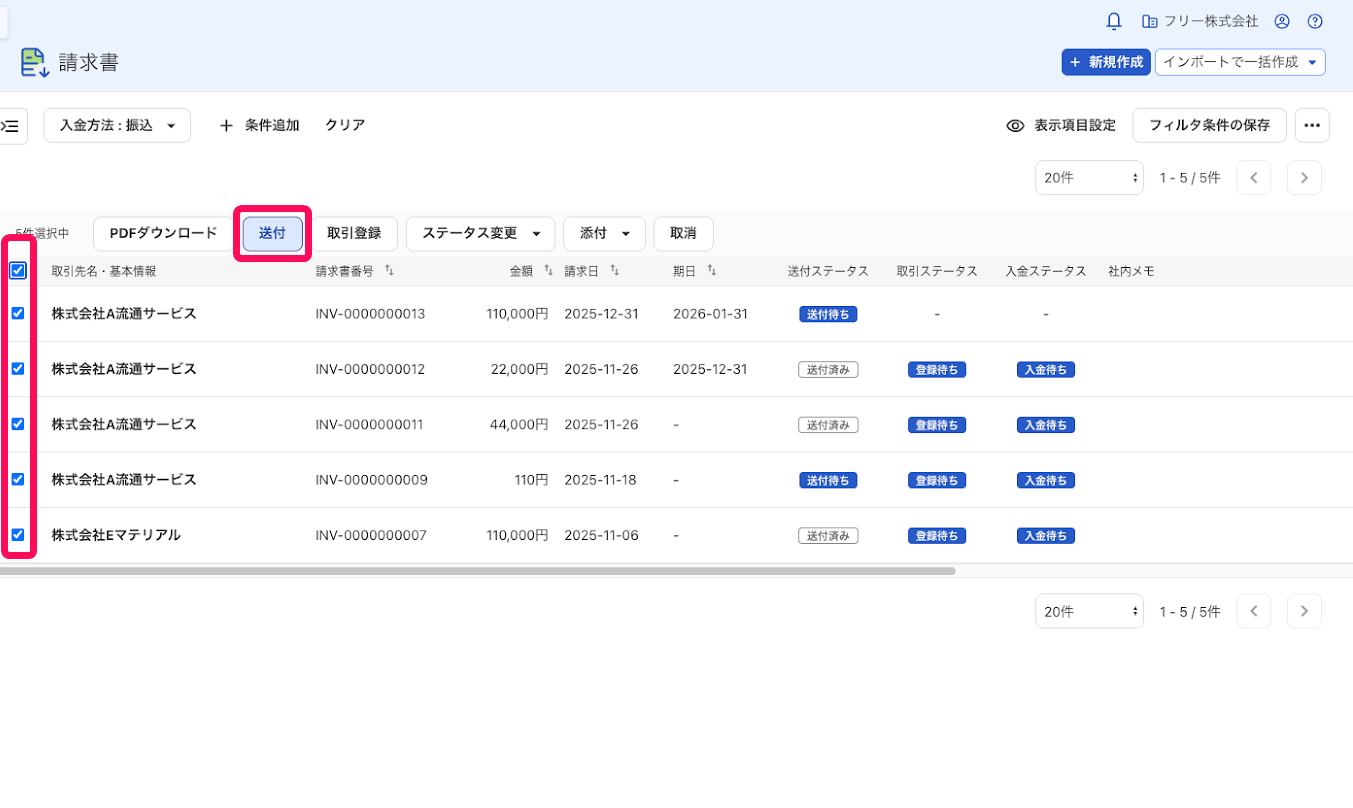
Task: Go to previous page at top pagination
Action: coord(1254,178)
